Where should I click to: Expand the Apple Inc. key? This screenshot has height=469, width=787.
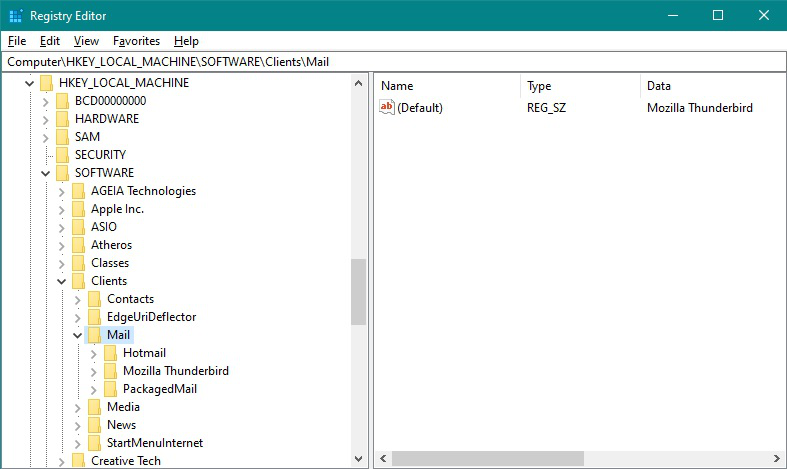[62, 209]
